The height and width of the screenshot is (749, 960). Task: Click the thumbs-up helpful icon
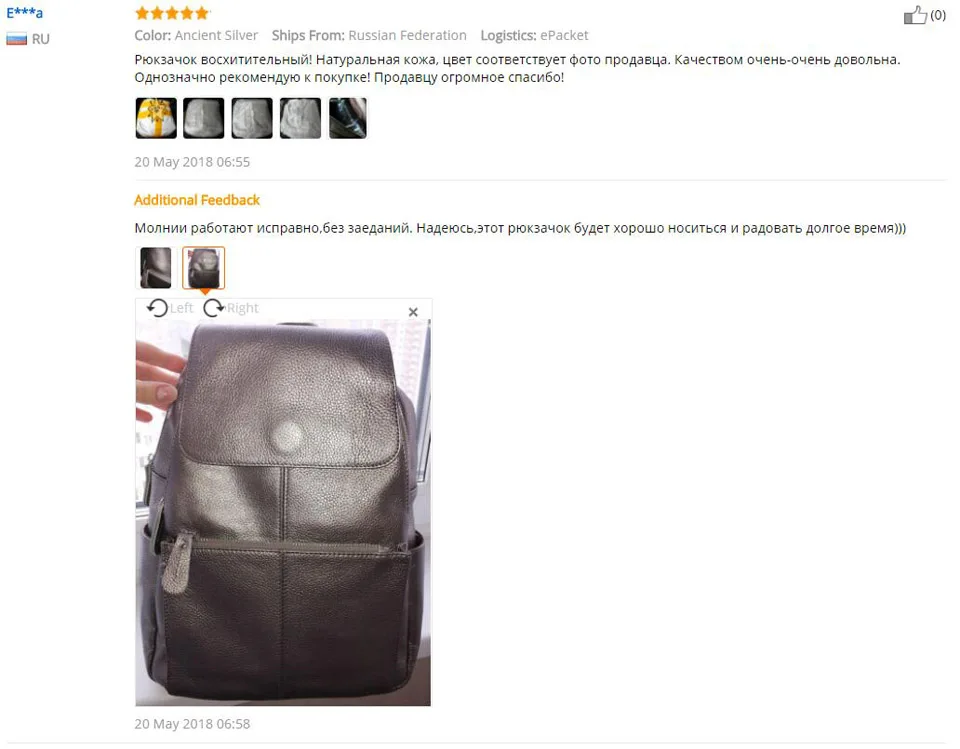[x=915, y=15]
